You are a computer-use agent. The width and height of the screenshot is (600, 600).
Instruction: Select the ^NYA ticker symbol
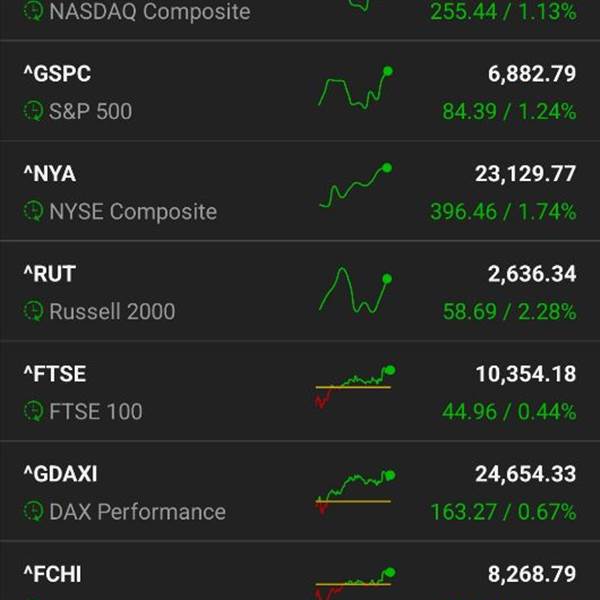click(x=50, y=174)
